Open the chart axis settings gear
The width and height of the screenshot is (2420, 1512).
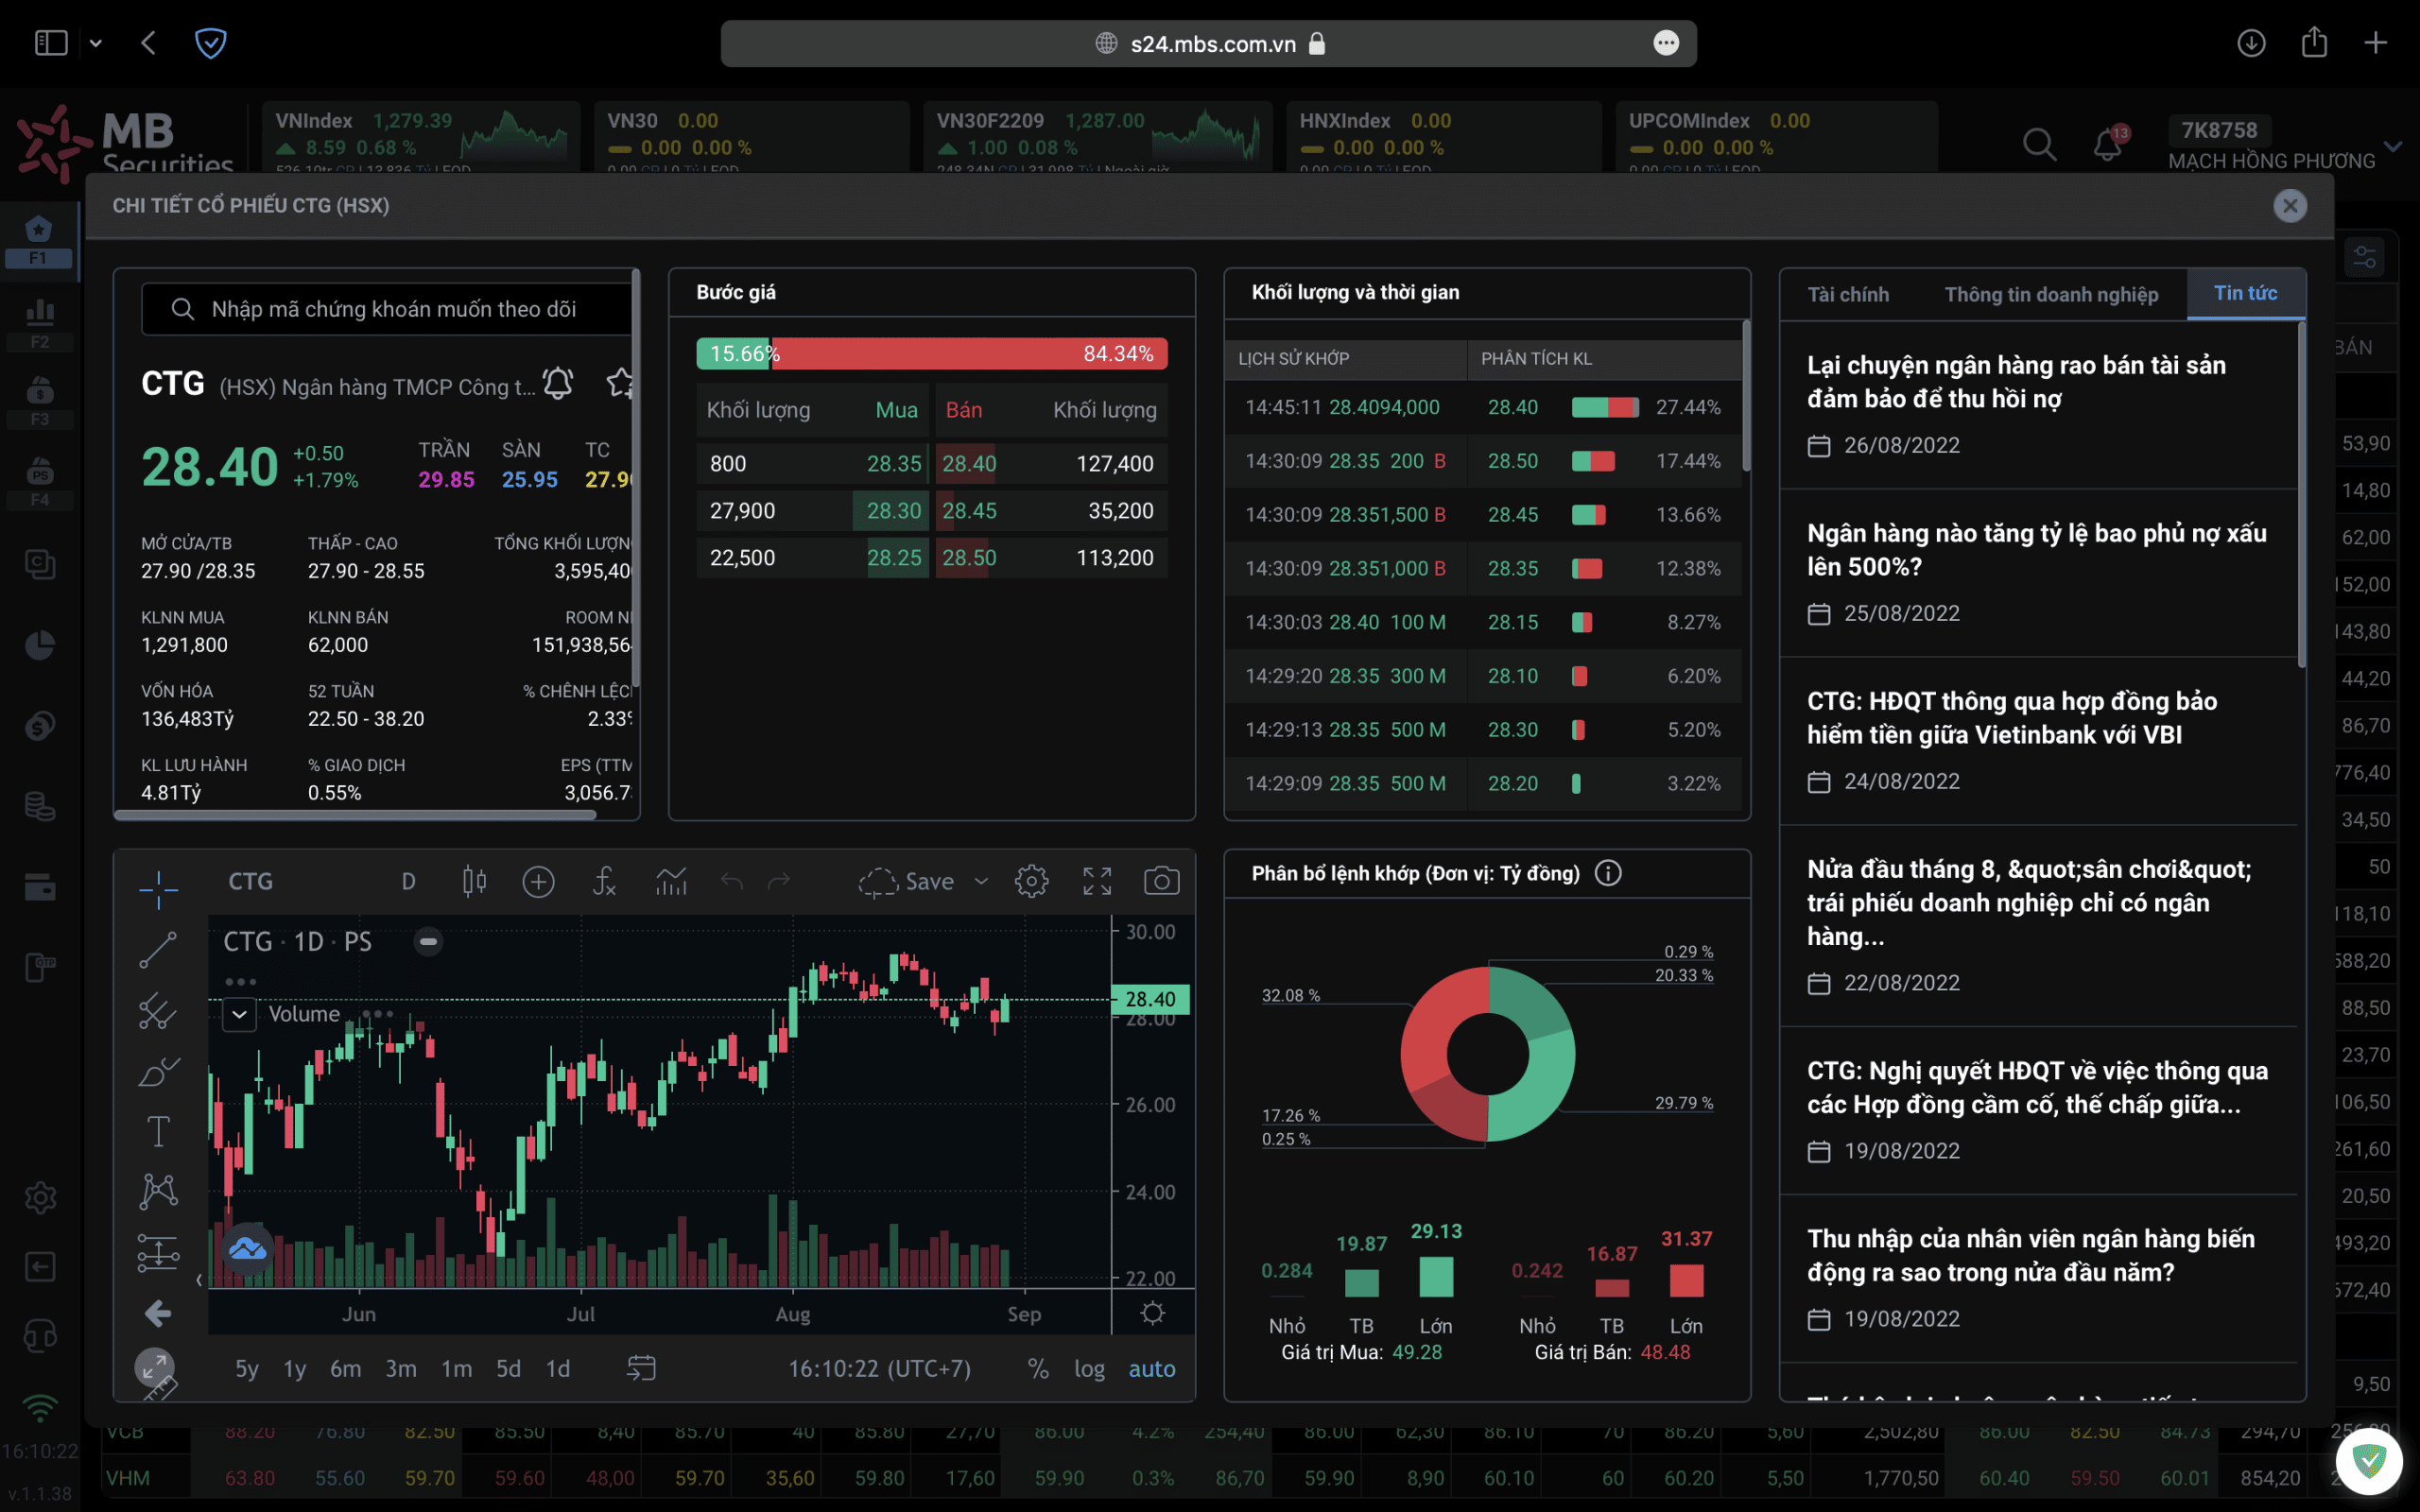point(1153,1313)
